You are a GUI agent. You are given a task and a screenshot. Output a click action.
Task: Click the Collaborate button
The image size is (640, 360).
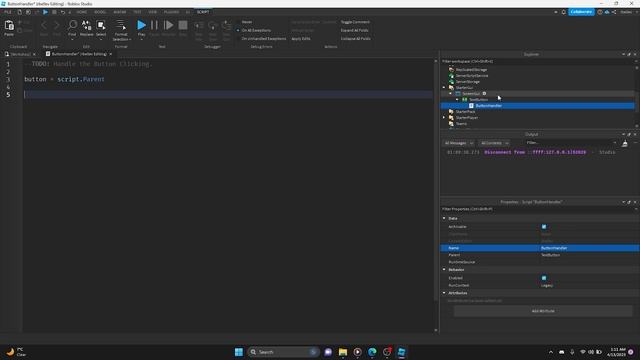581,12
